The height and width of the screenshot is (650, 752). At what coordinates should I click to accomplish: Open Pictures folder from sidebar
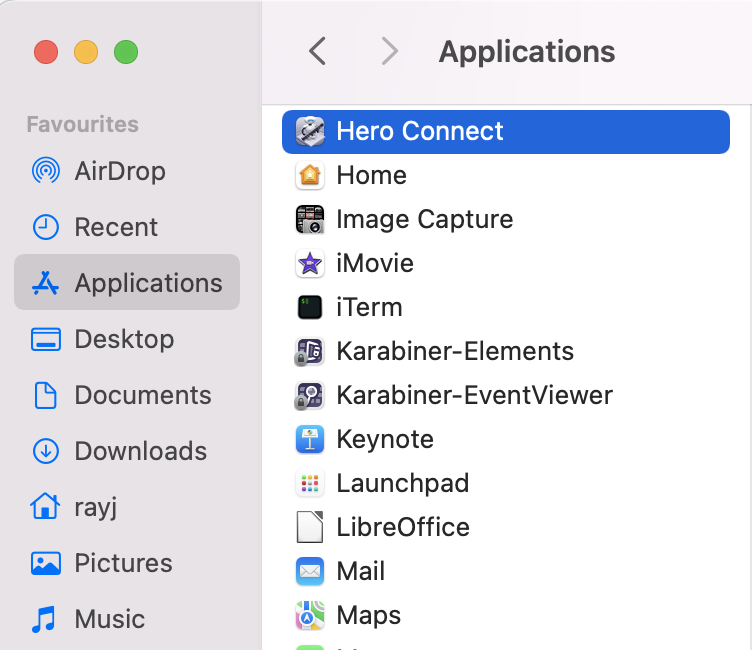tap(127, 563)
